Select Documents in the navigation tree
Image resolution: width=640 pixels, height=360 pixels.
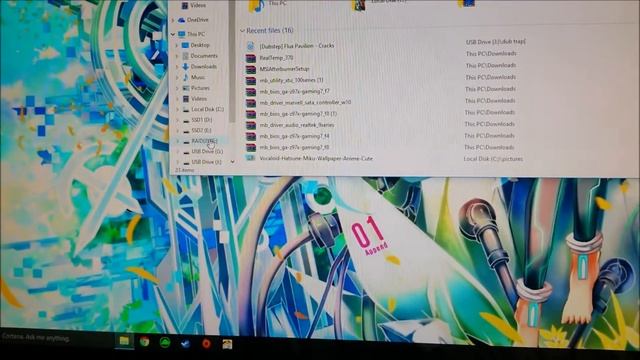[204, 56]
